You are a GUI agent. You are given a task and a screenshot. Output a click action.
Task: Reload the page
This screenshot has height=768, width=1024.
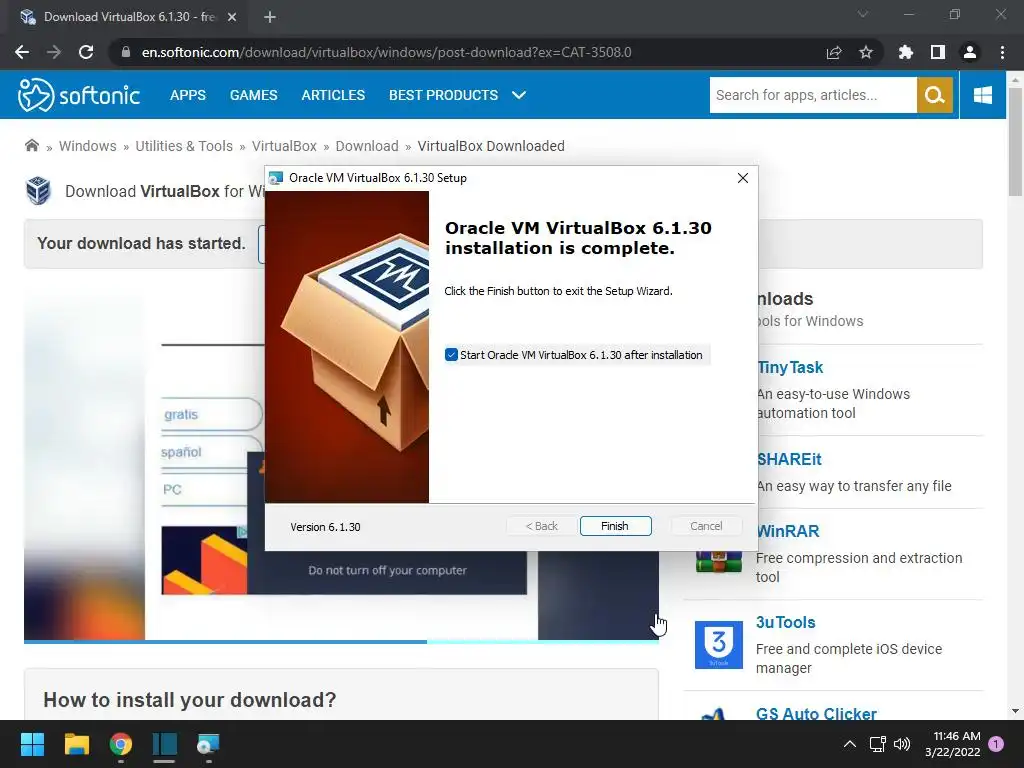[x=86, y=52]
